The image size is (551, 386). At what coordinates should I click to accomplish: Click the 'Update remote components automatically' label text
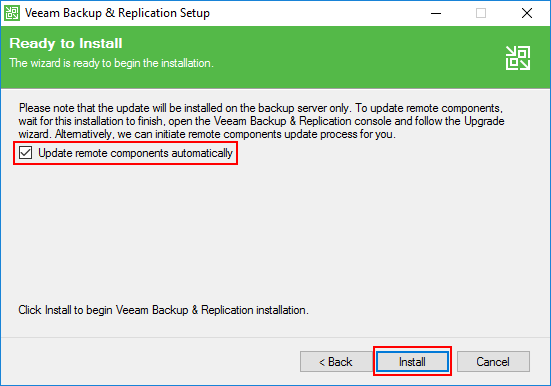click(x=135, y=153)
